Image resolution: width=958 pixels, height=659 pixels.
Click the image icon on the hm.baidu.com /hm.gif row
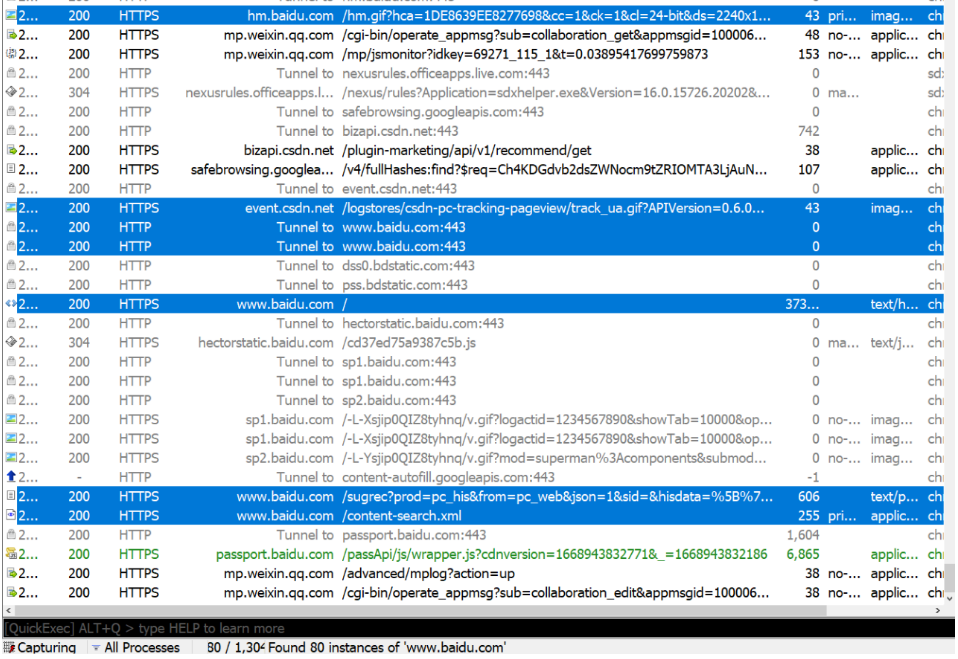pos(11,15)
